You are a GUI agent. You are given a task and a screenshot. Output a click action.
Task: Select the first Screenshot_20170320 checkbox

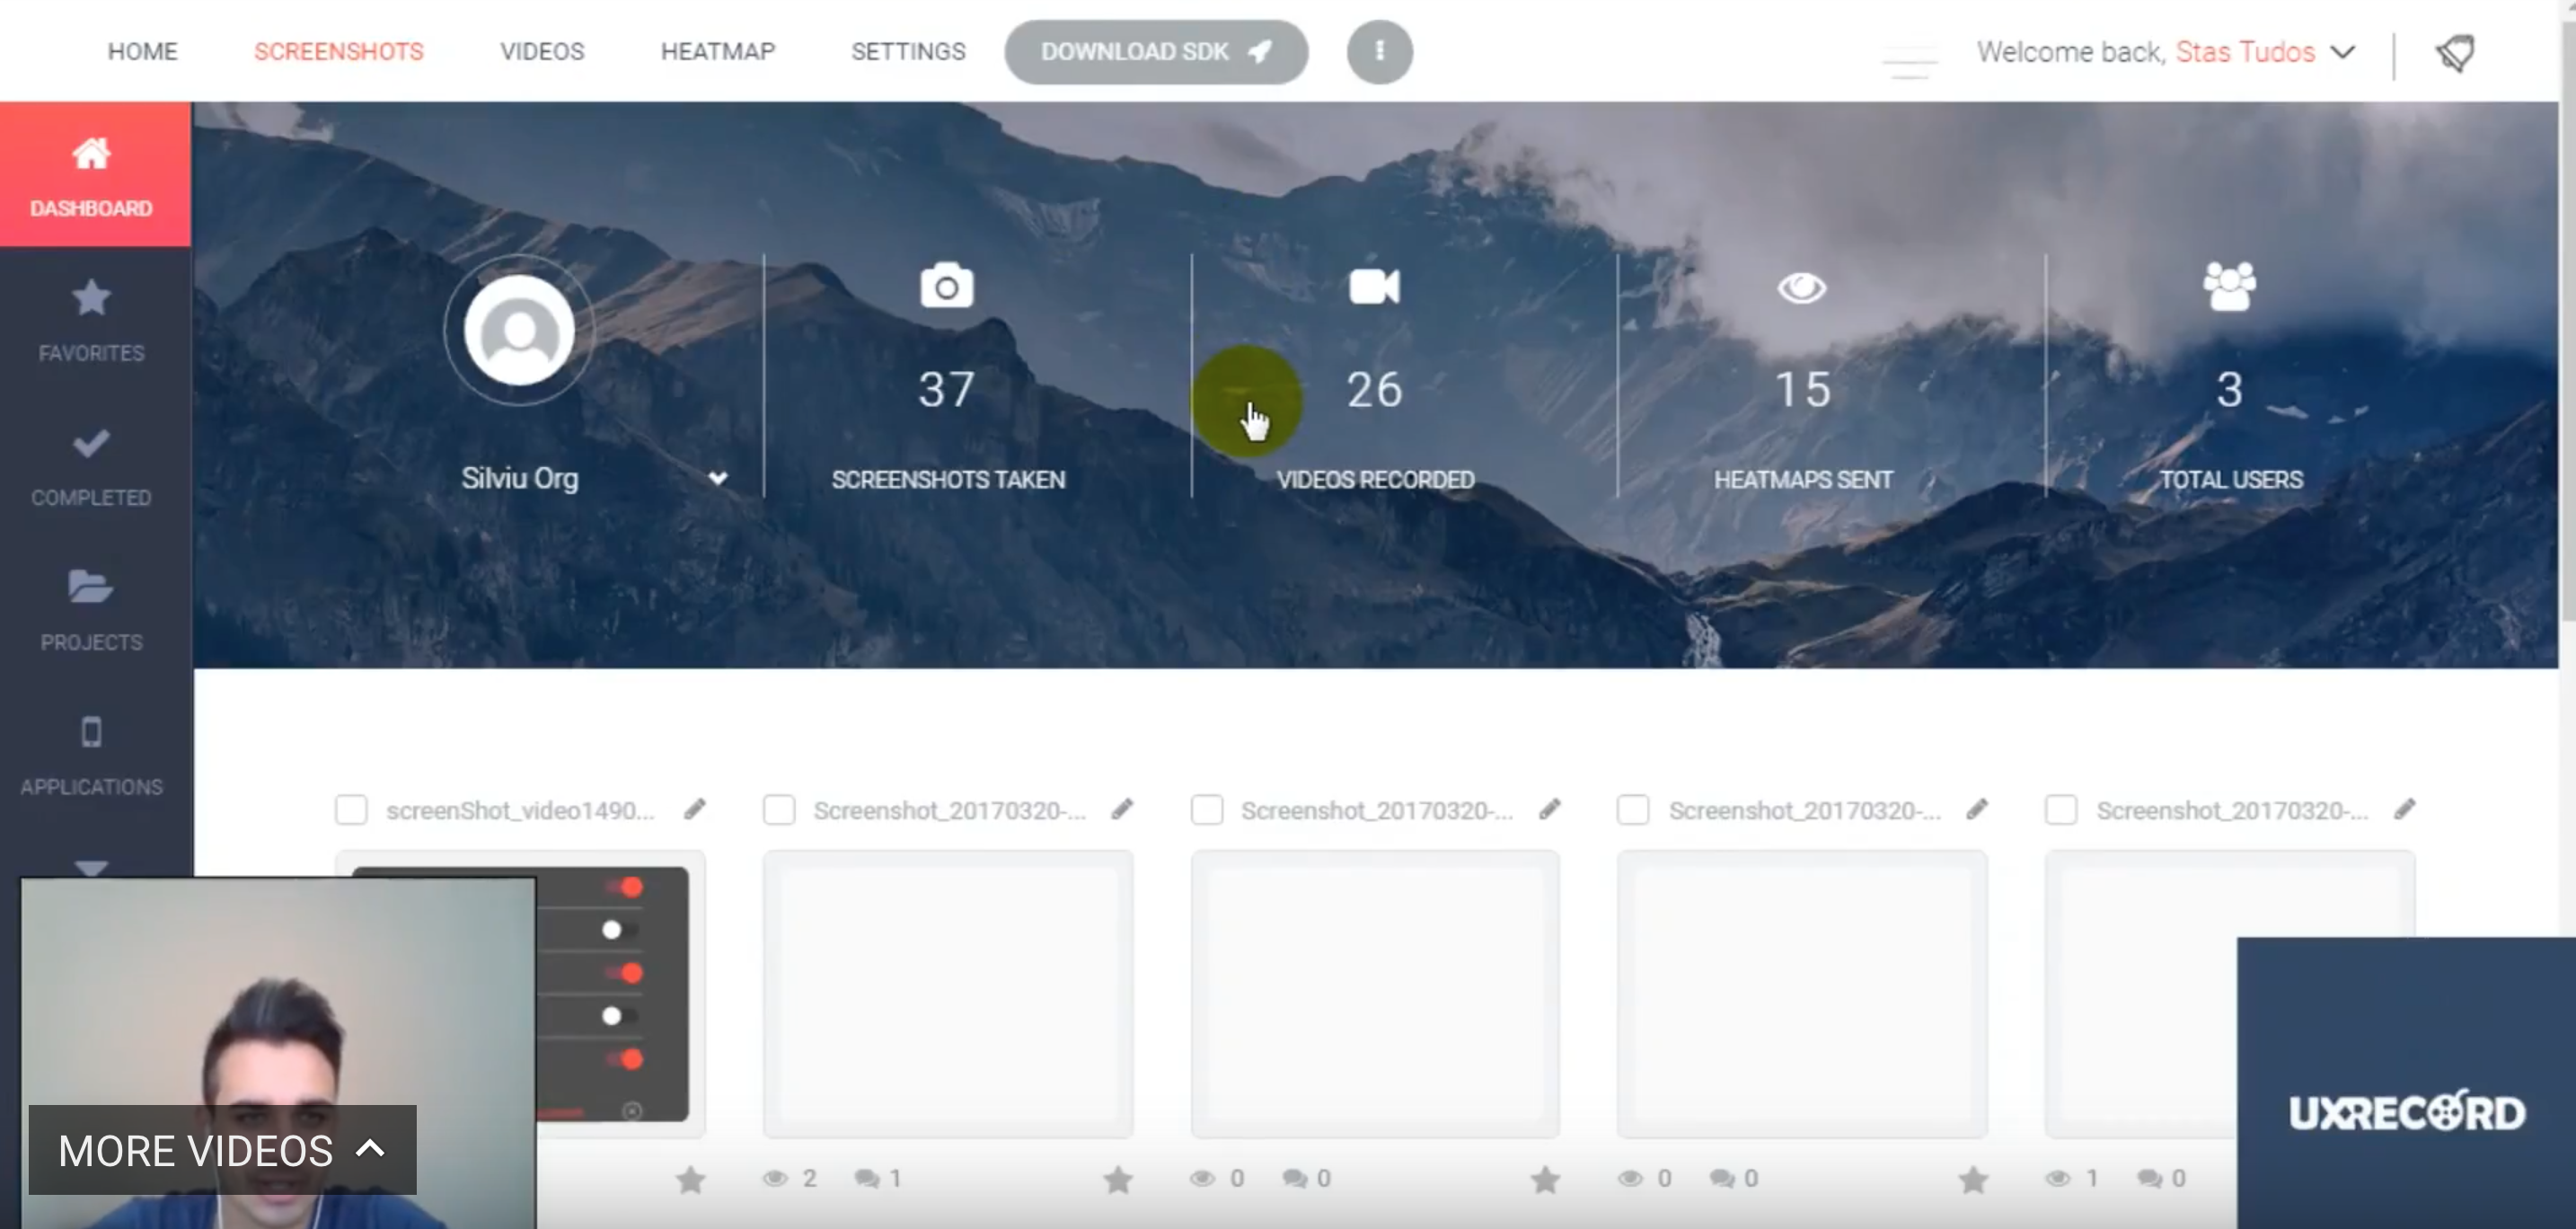pos(779,810)
